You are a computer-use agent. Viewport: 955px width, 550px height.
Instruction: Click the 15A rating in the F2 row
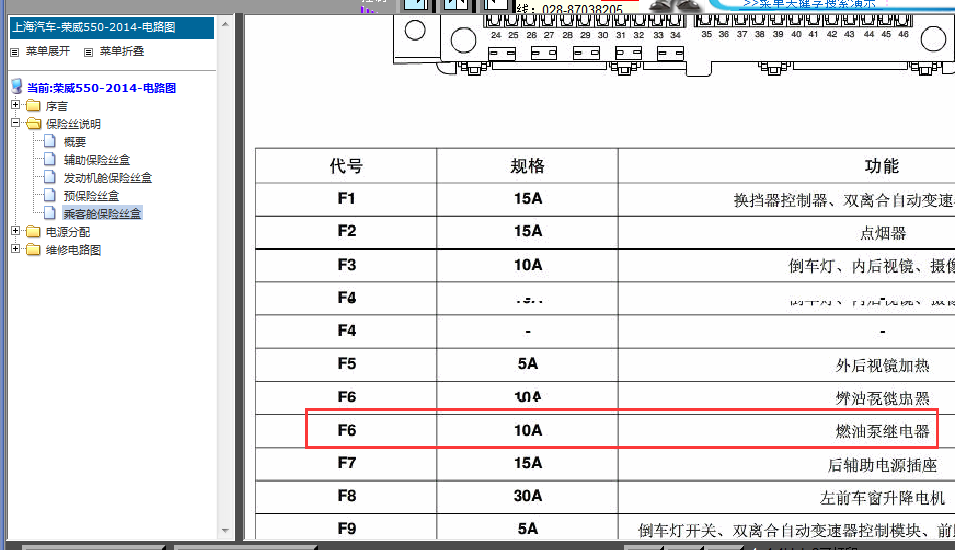coord(527,231)
